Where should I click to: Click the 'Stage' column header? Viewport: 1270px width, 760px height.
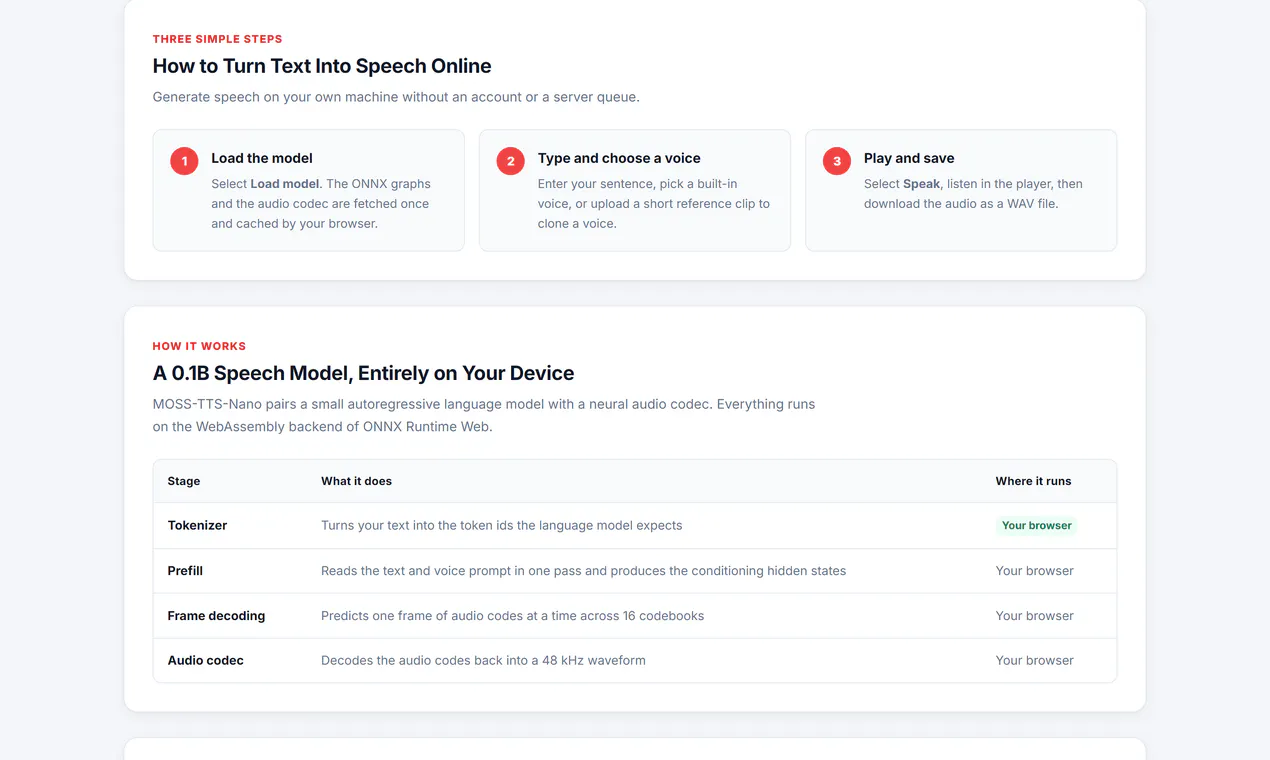184,481
